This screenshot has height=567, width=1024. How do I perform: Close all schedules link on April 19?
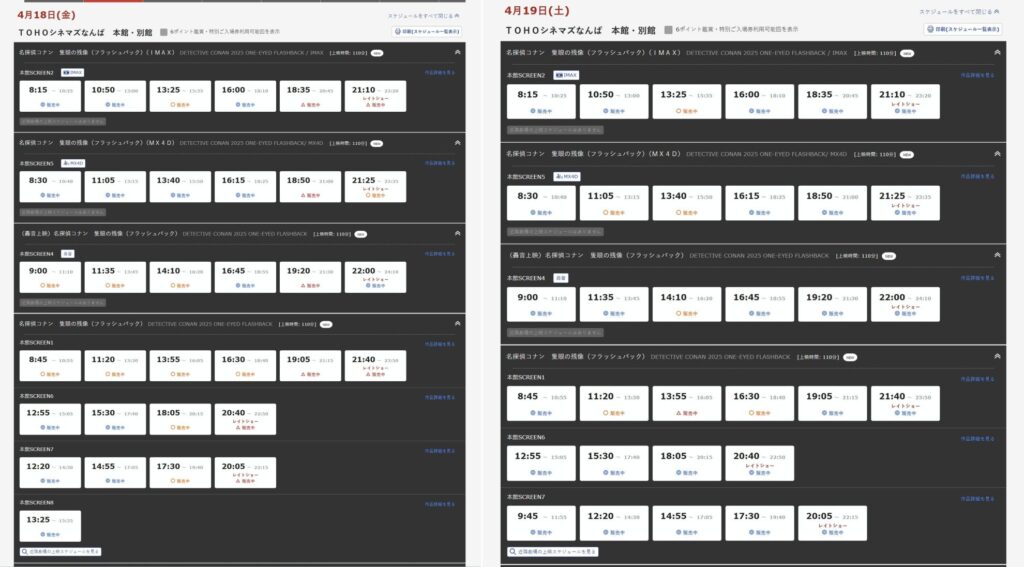959,12
